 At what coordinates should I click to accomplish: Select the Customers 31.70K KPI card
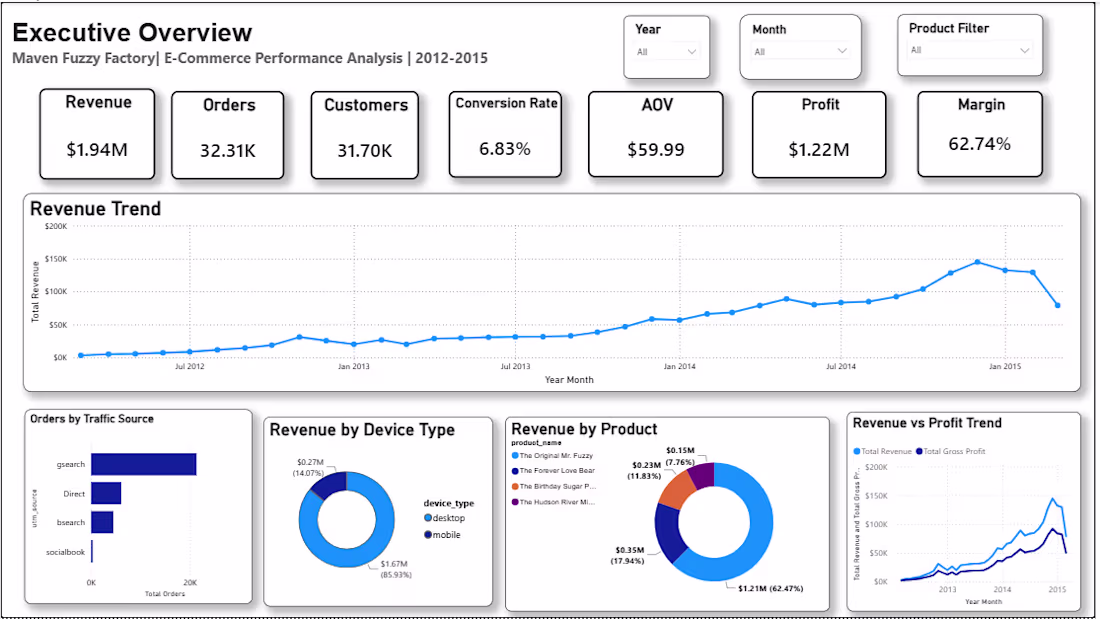click(x=365, y=135)
